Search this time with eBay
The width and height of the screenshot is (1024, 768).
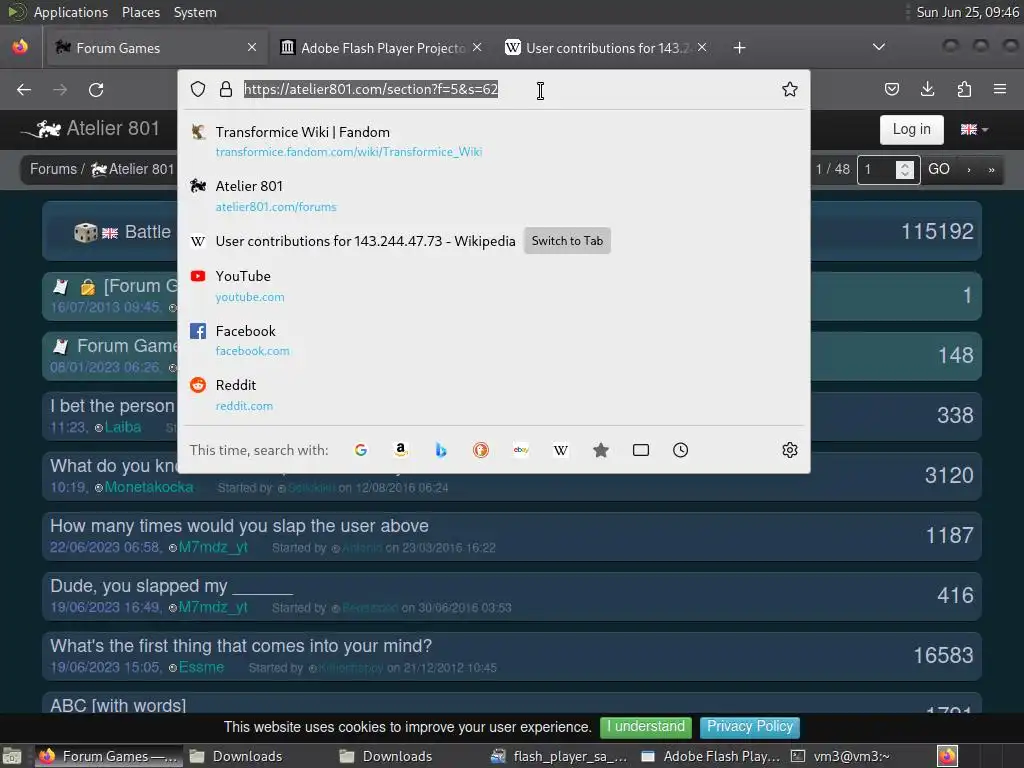pos(520,450)
